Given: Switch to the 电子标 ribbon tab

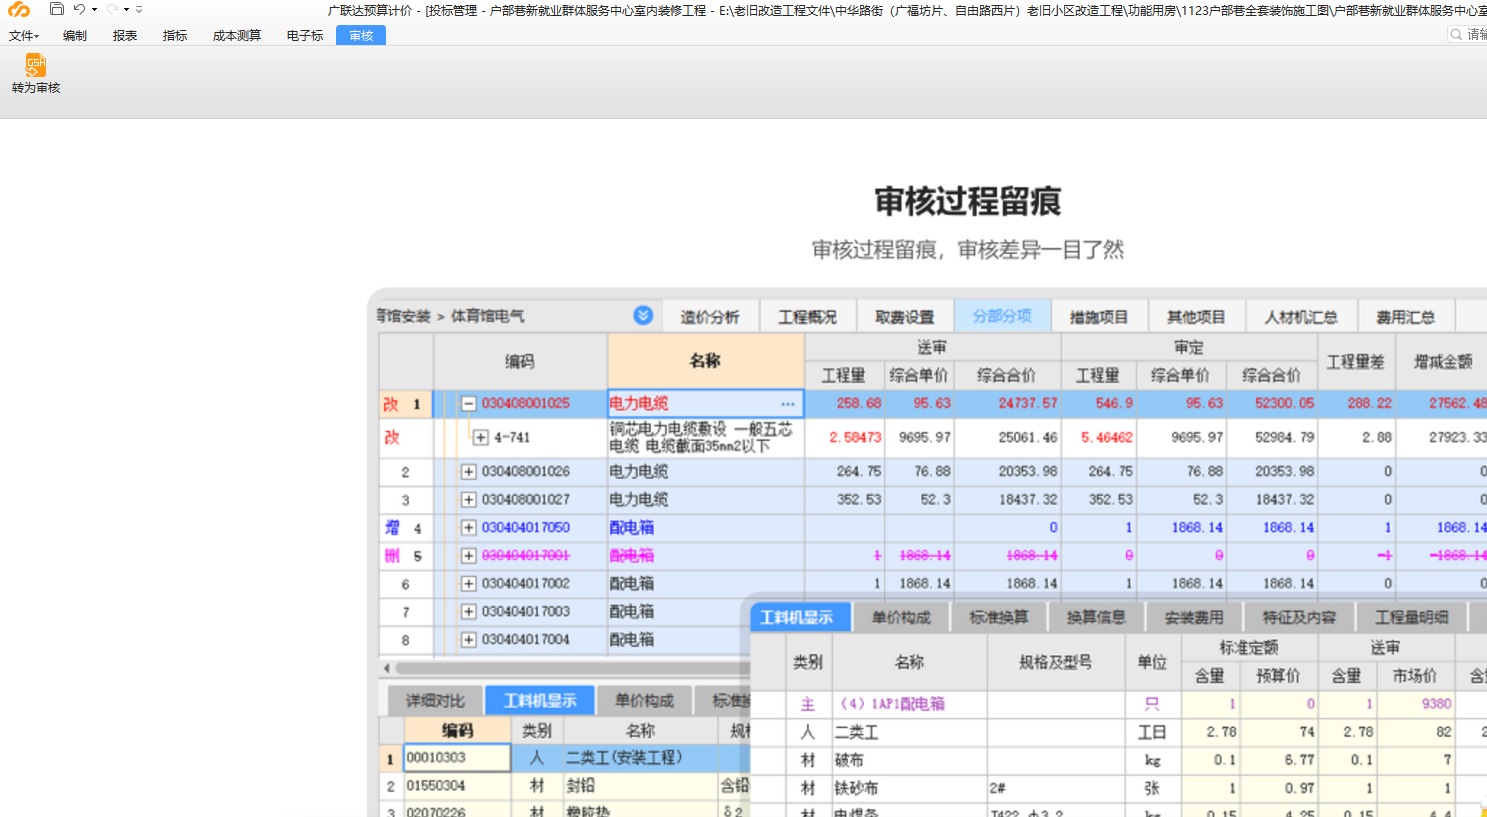Looking at the screenshot, I should pos(305,35).
